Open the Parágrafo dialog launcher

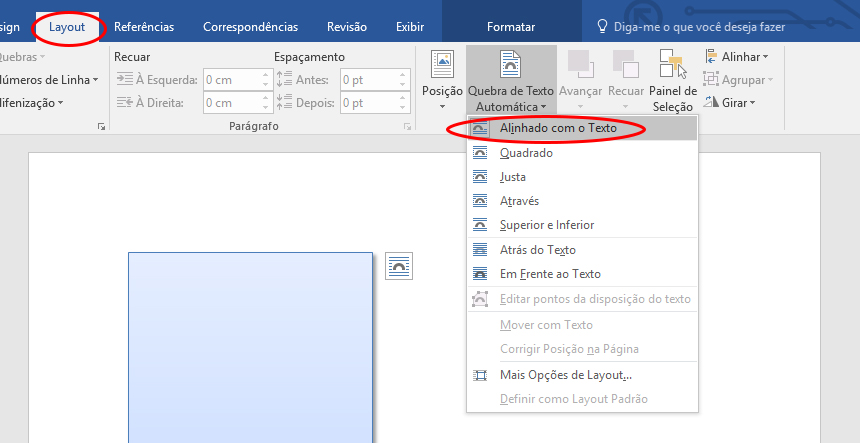pyautogui.click(x=408, y=127)
